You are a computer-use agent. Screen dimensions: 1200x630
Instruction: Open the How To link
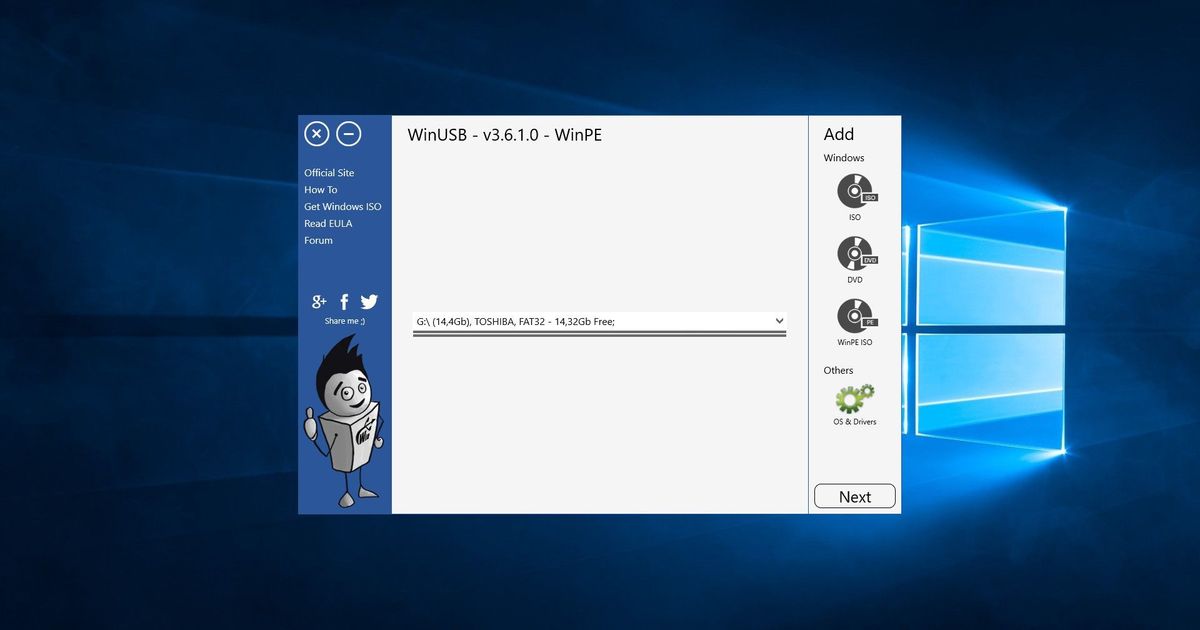click(321, 190)
